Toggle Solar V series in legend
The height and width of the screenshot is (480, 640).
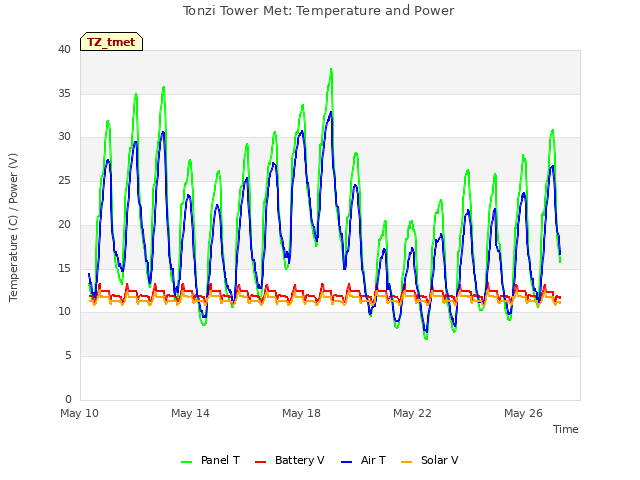[x=430, y=460]
